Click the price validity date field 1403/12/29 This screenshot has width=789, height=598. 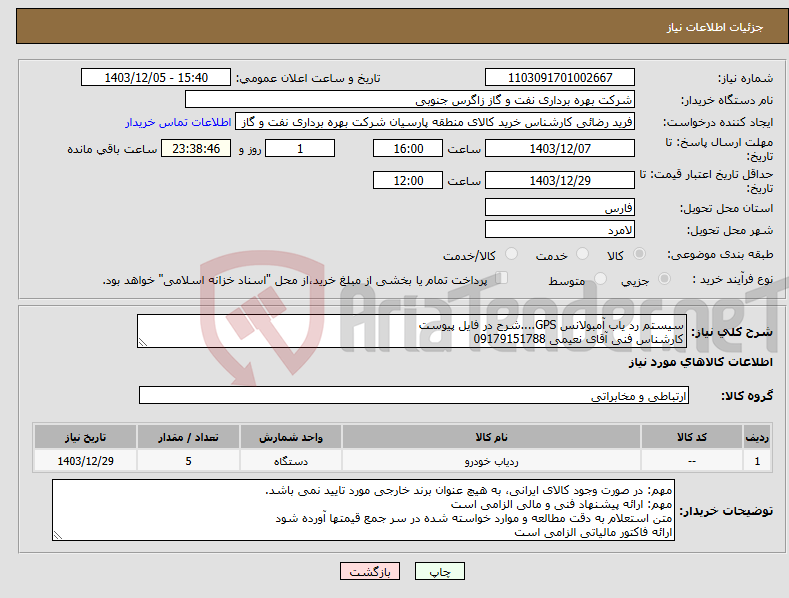560,180
